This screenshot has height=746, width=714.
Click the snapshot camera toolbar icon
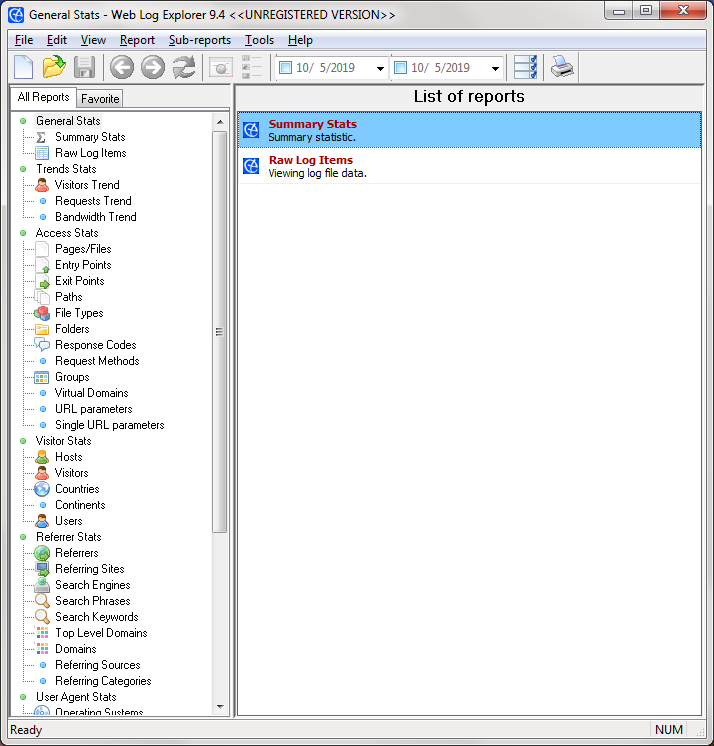point(221,68)
